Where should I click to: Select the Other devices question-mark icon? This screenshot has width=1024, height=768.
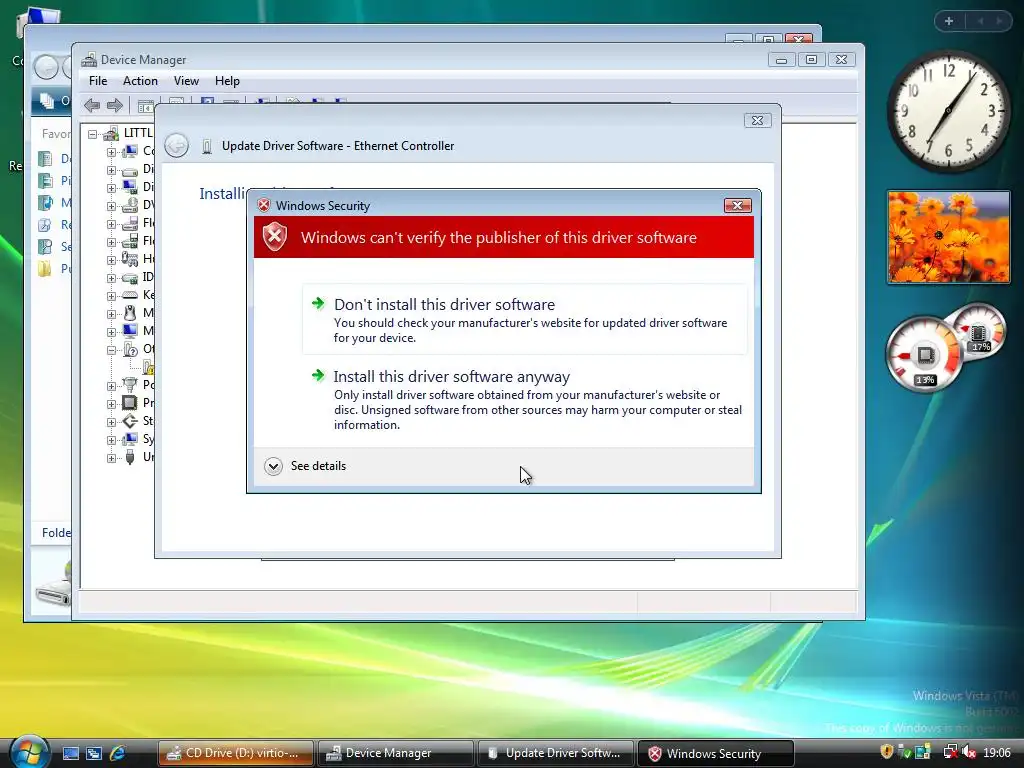tap(130, 349)
